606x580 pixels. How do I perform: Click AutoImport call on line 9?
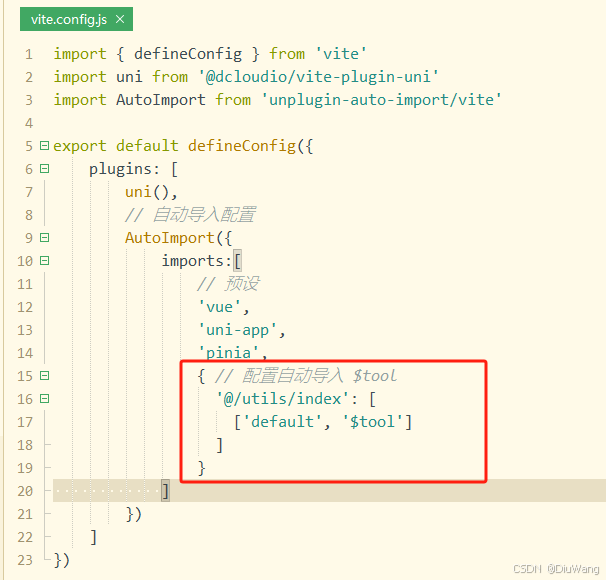tap(169, 238)
